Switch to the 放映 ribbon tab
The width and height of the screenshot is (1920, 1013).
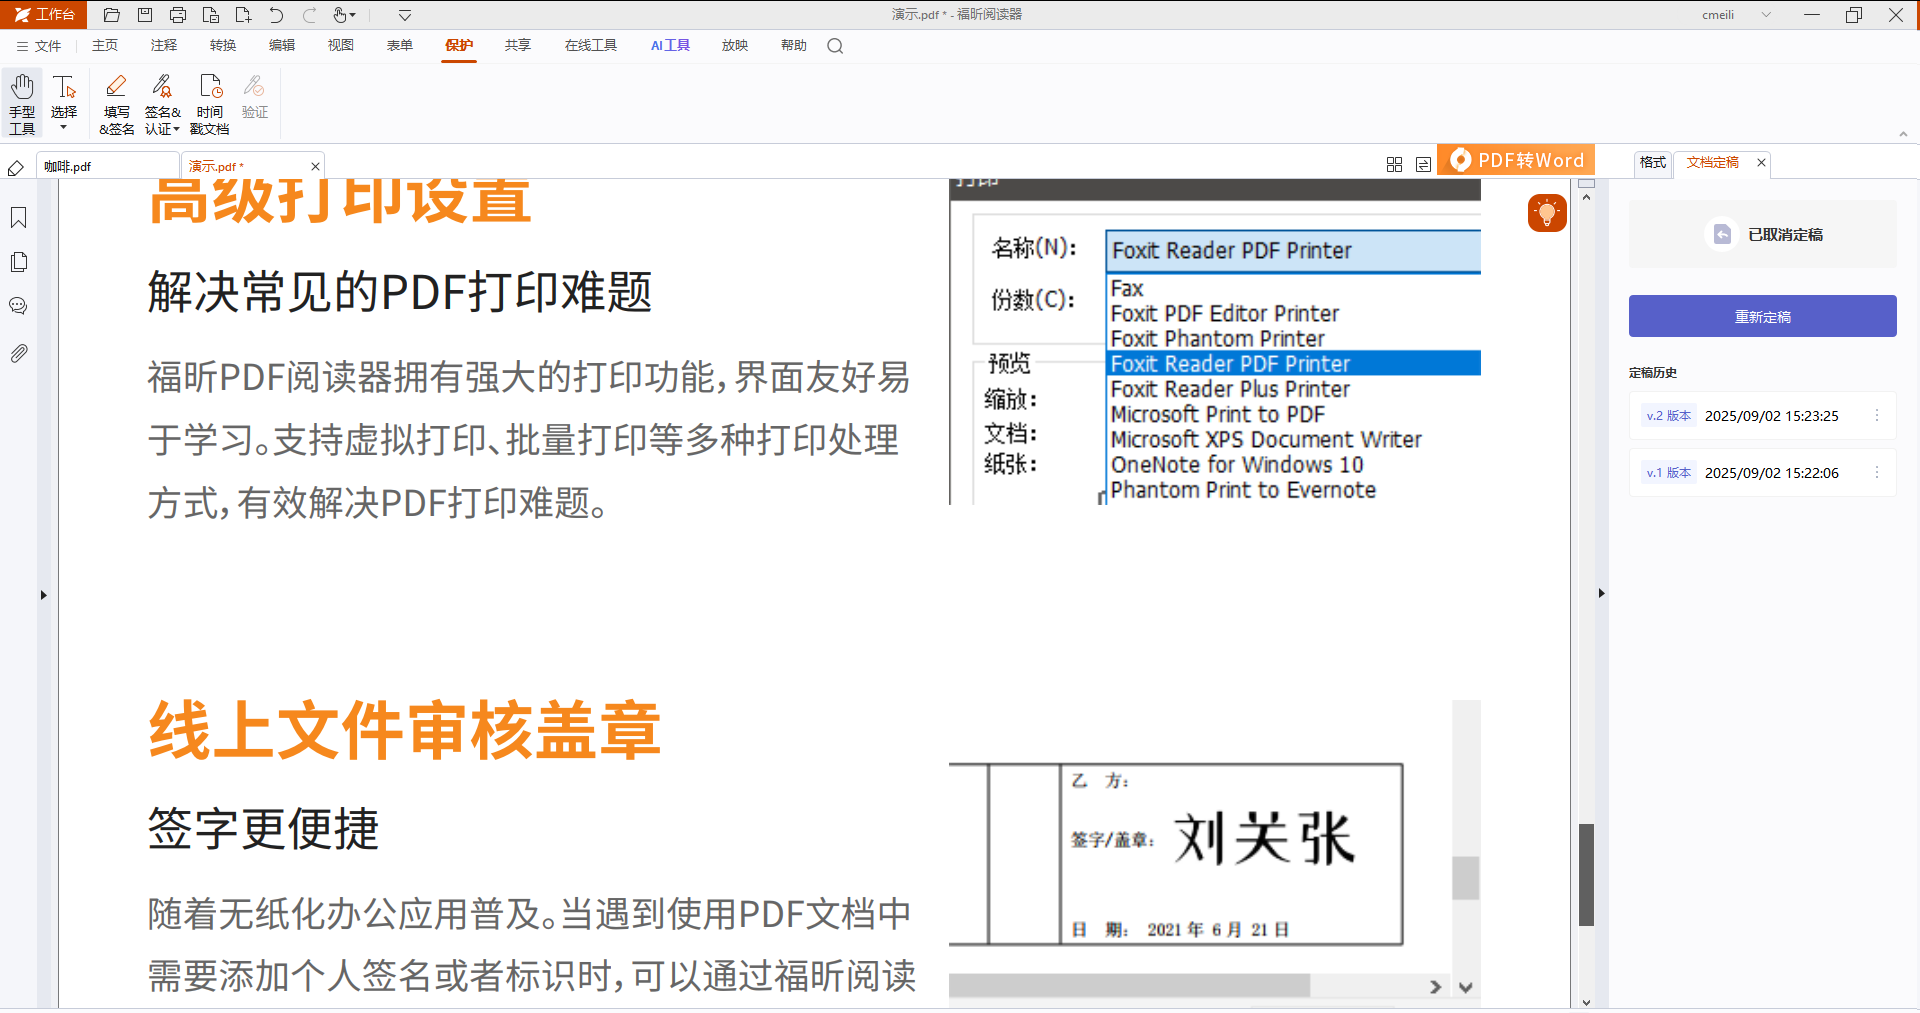pyautogui.click(x=735, y=46)
